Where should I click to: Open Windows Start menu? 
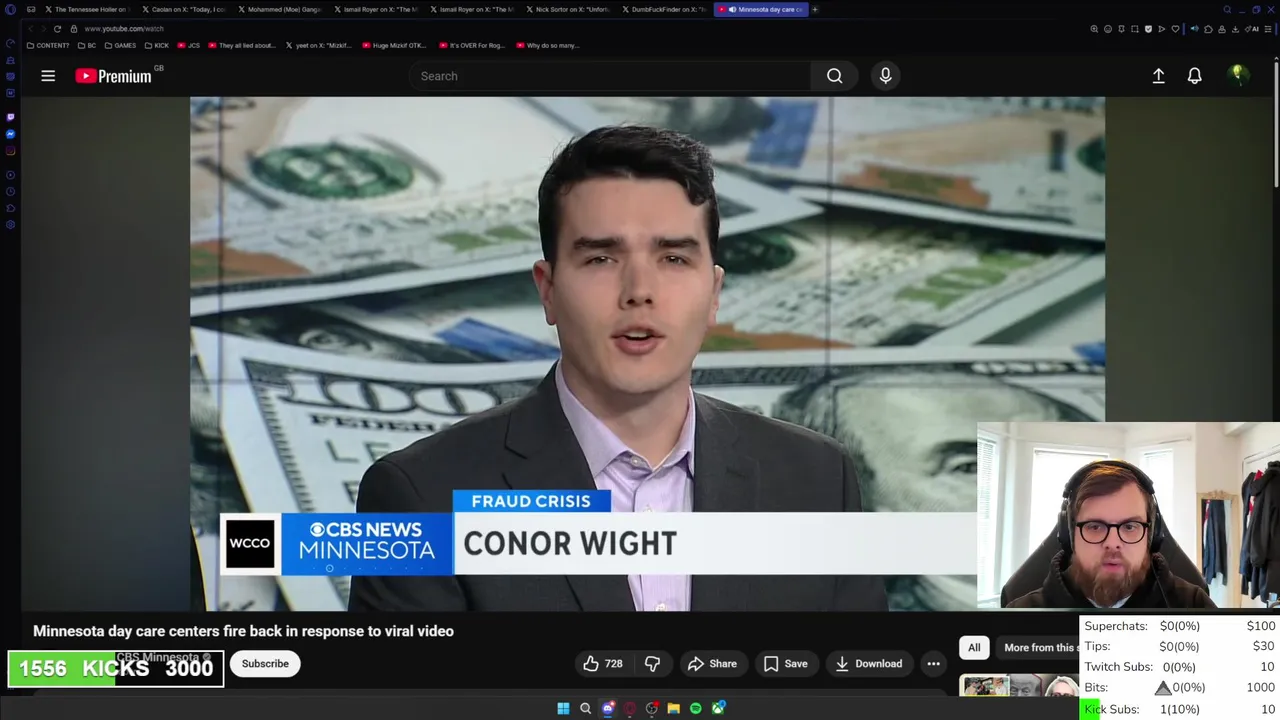coord(563,708)
